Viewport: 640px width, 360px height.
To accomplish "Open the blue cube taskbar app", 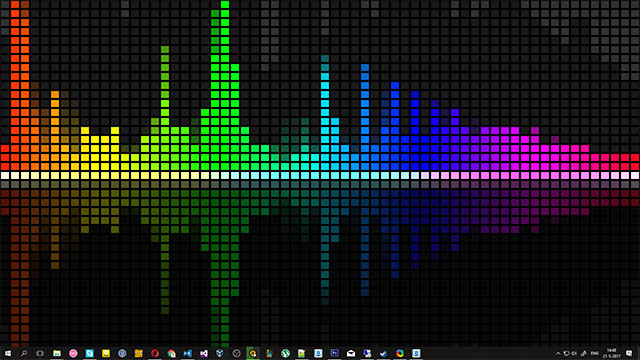I will (220, 353).
